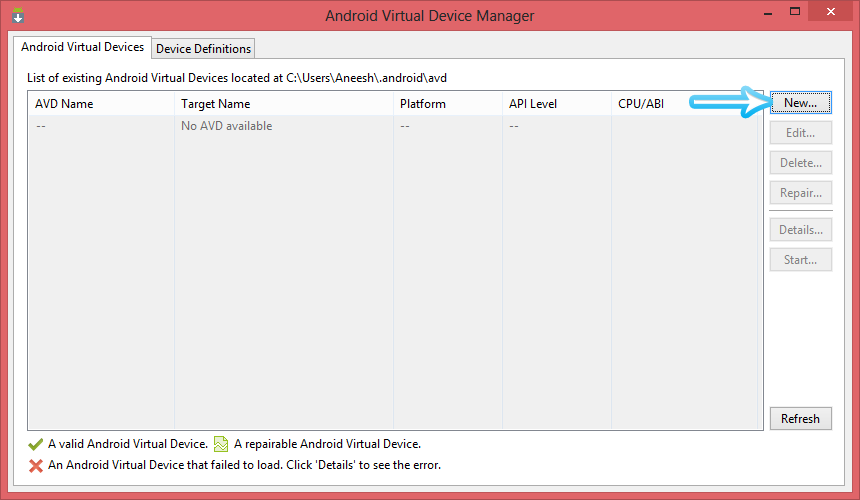Image resolution: width=860 pixels, height=500 pixels.
Task: Sort by AVD Name column header
Action: (x=101, y=104)
